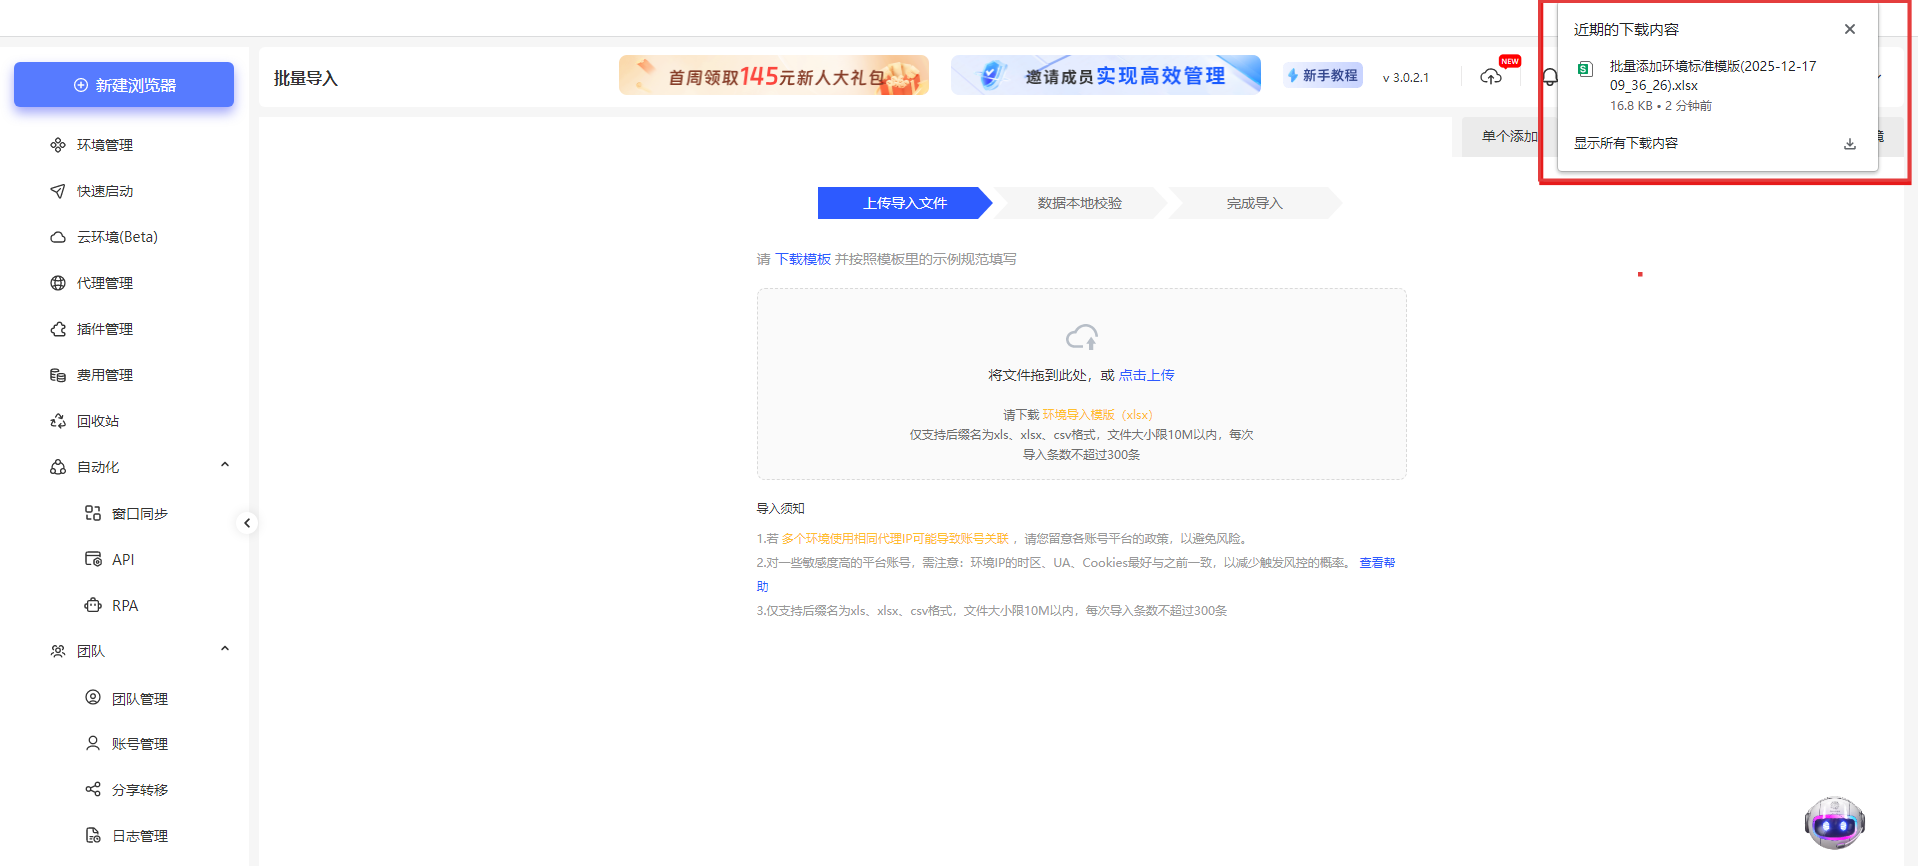Open the 回收站 page

[x=98, y=421]
